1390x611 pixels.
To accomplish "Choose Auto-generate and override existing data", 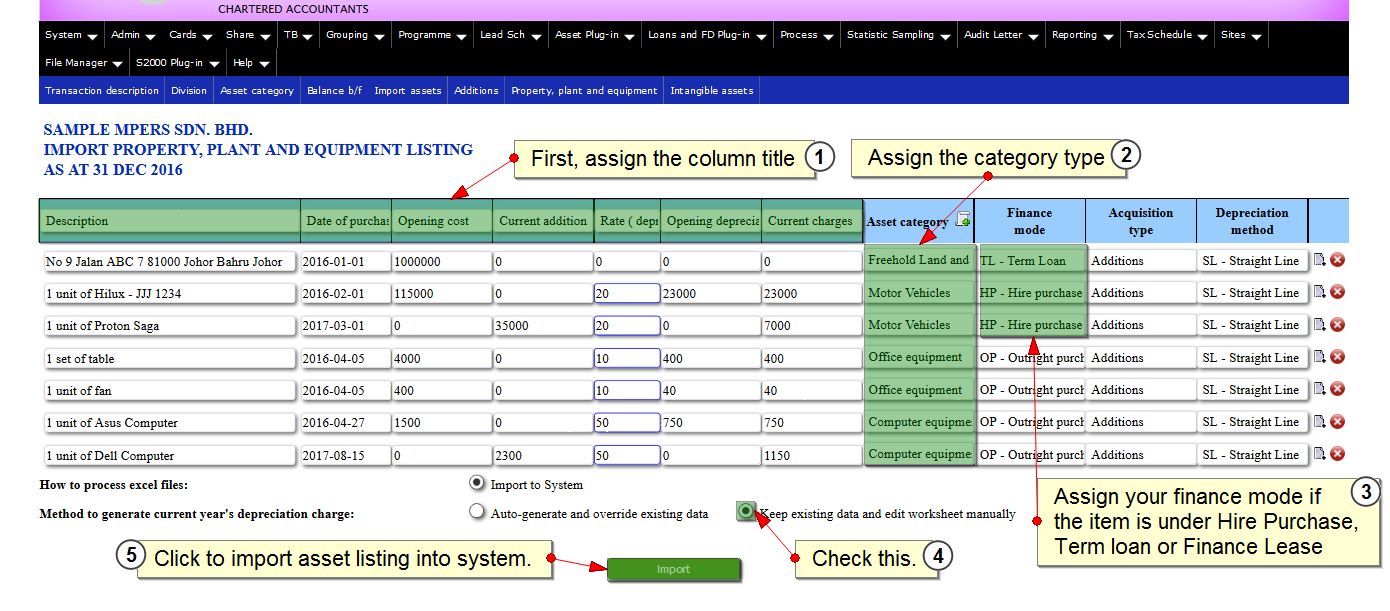I will [x=477, y=513].
